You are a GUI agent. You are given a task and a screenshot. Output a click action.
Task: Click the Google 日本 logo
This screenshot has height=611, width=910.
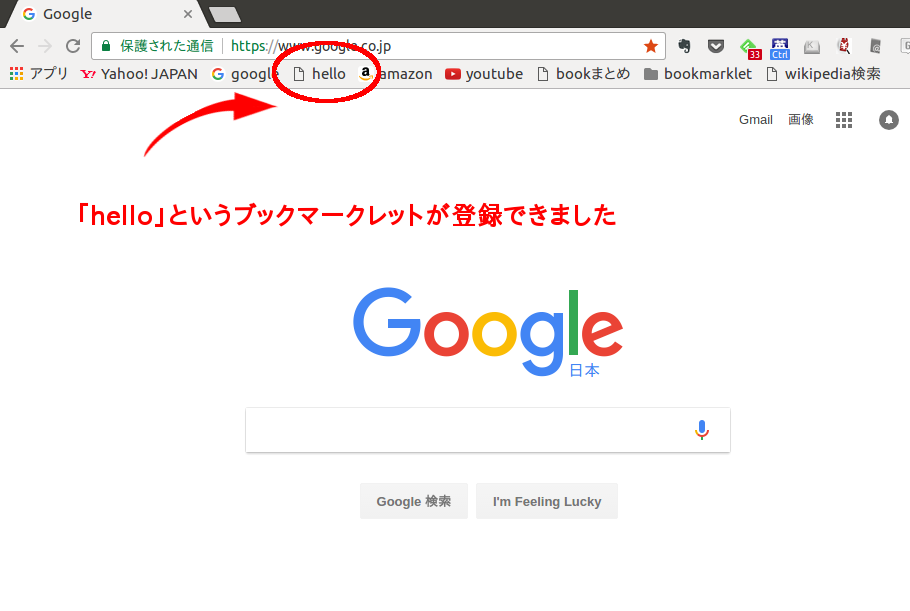pos(488,332)
